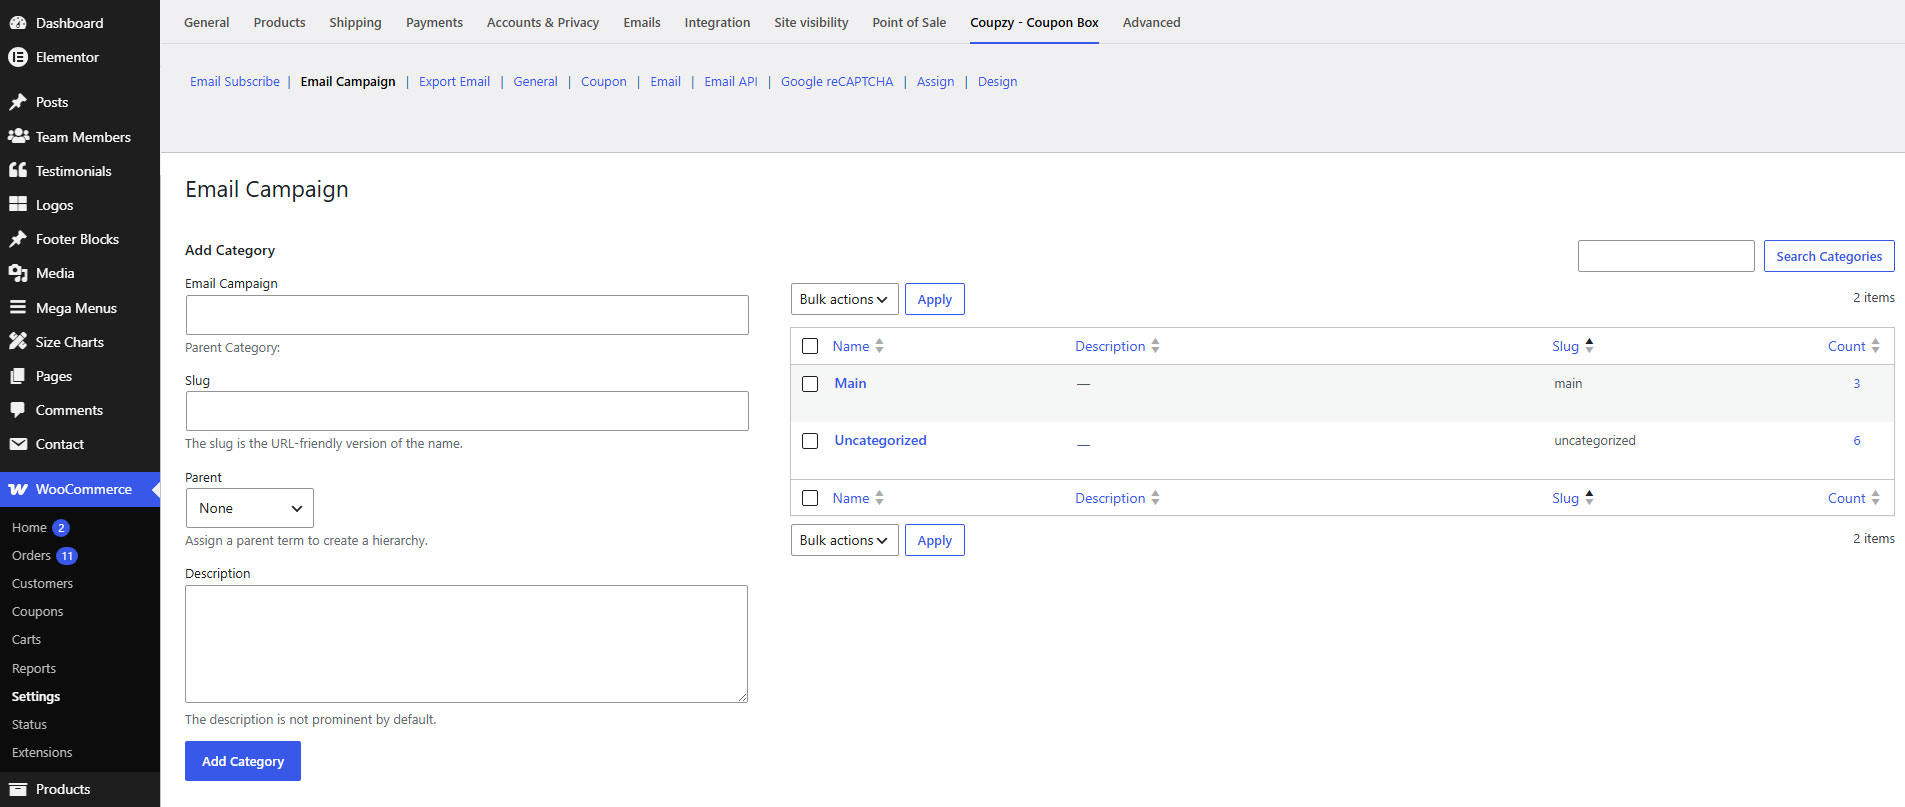Viewport: 1905px width, 807px height.
Task: Sort by Count using header arrows
Action: pyautogui.click(x=1875, y=346)
